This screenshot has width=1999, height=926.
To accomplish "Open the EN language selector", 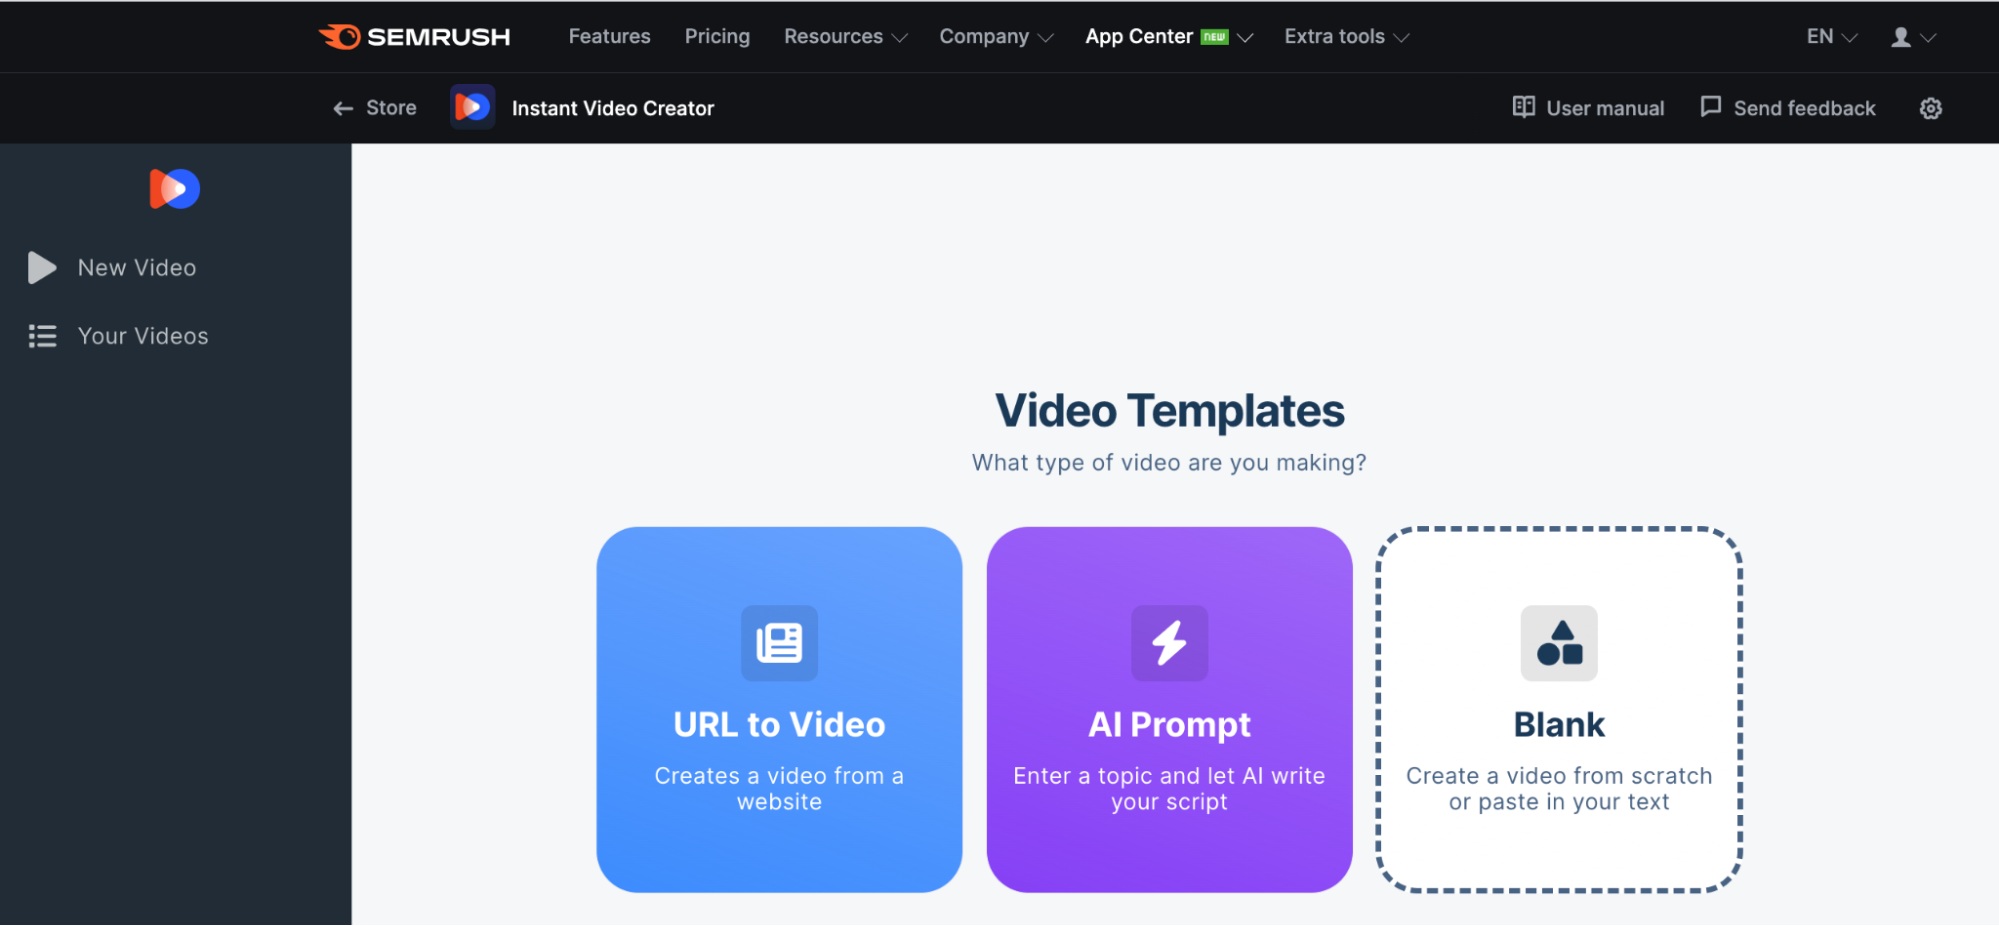I will [1827, 36].
